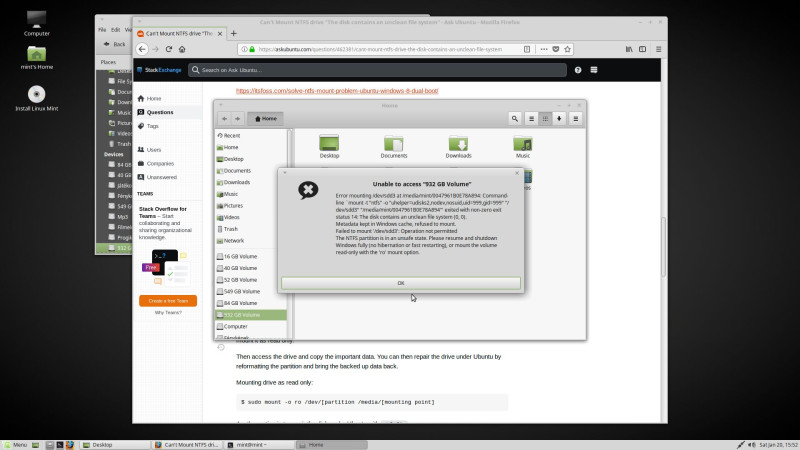Select Computer in the Home window sidebar
Image resolution: width=800 pixels, height=450 pixels.
[251, 327]
